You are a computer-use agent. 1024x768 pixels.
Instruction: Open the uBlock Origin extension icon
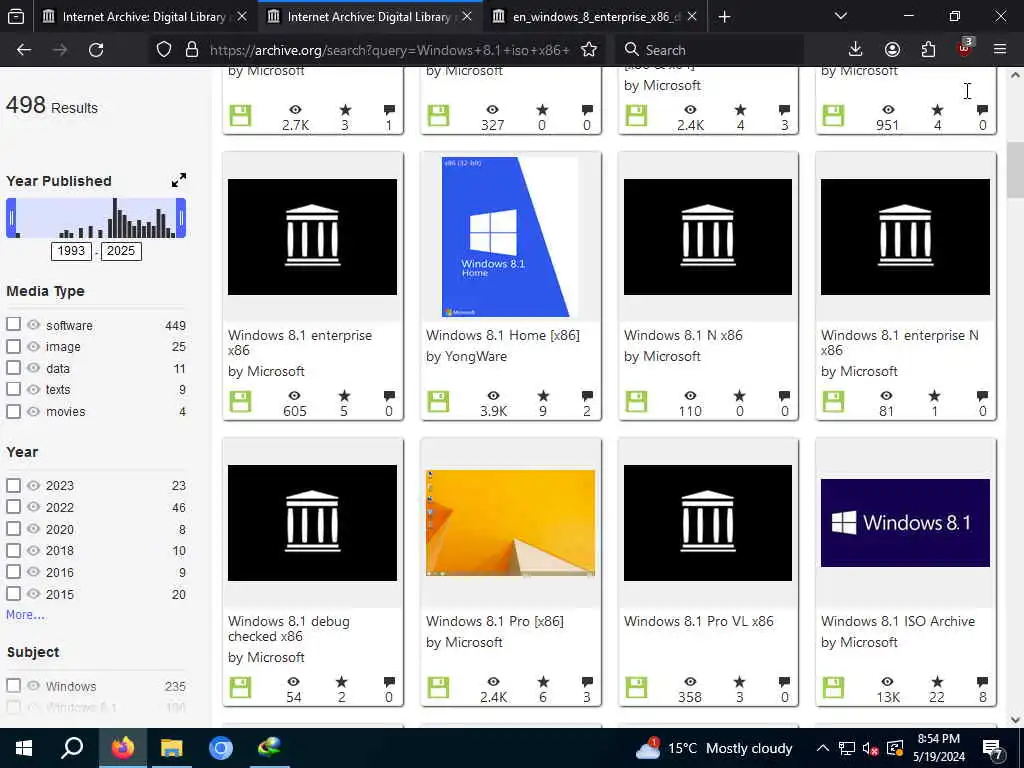[965, 48]
